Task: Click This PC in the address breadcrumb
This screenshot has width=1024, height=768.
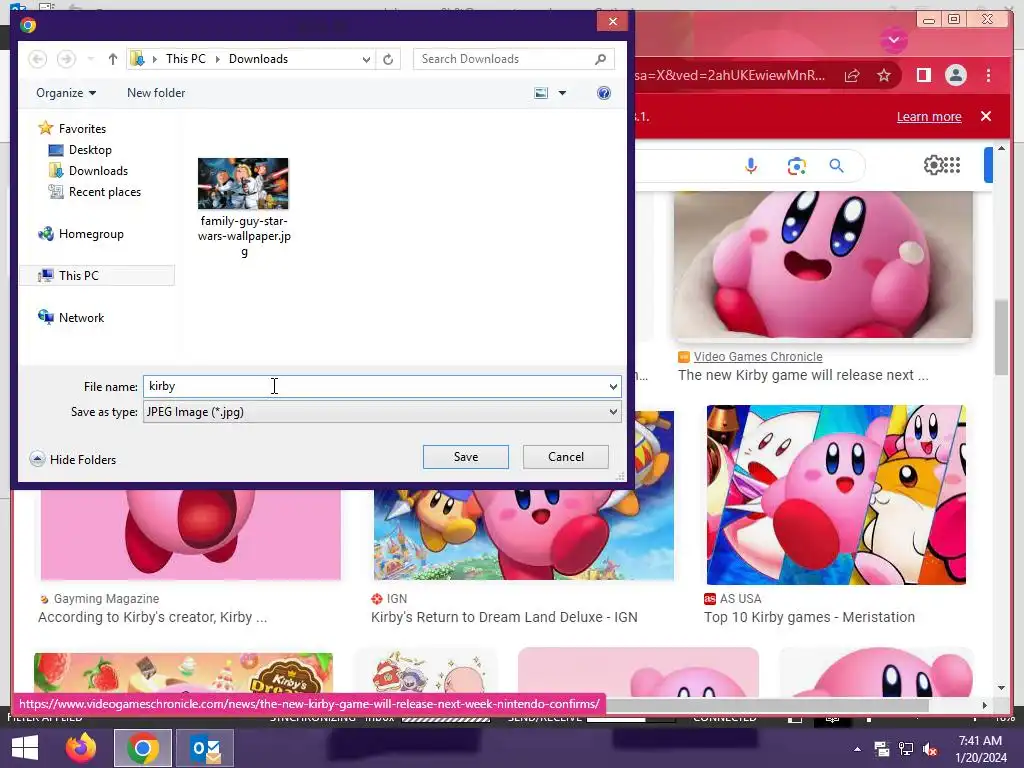Action: pos(185,59)
